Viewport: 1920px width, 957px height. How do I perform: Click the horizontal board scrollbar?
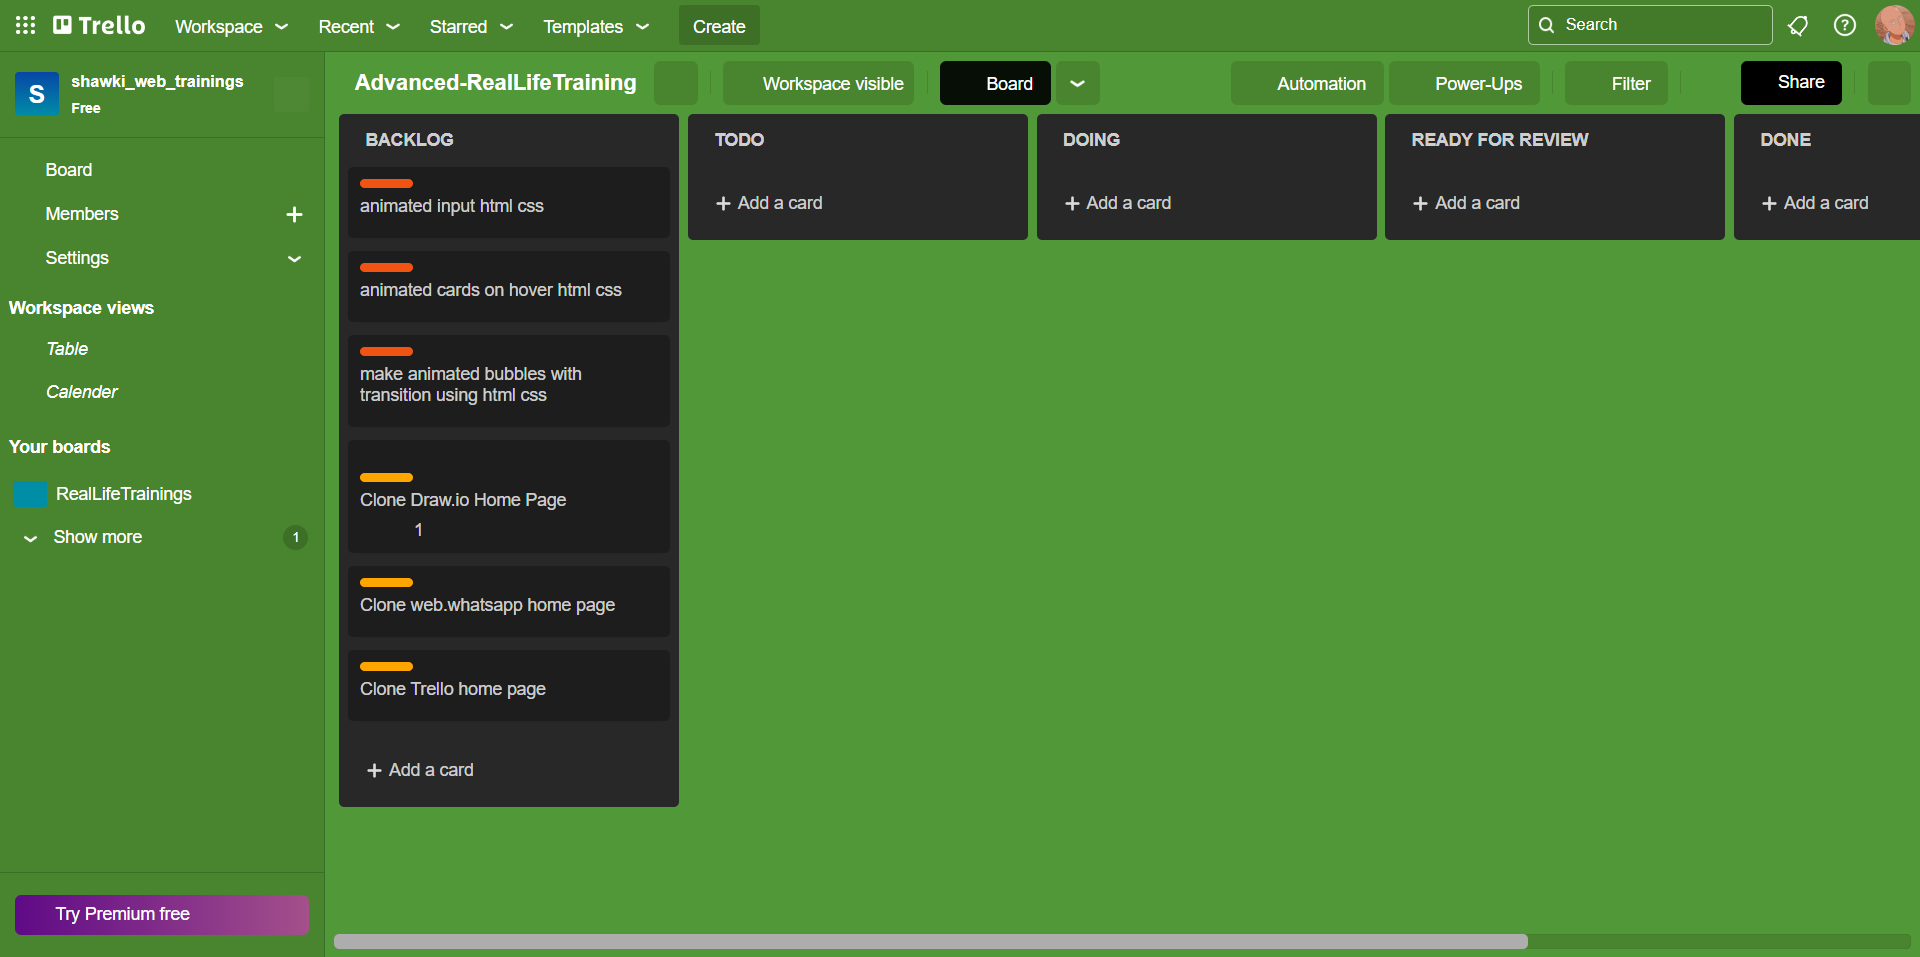coord(930,941)
